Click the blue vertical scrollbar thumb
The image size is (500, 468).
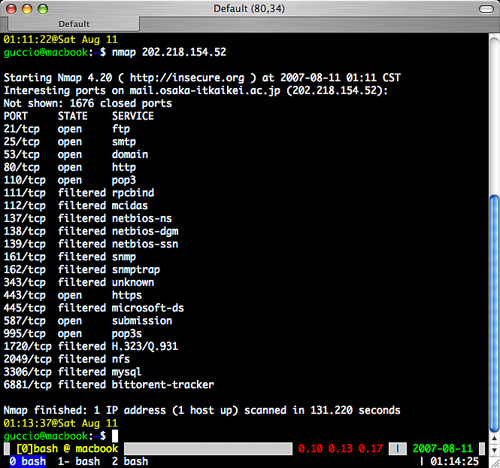click(494, 313)
